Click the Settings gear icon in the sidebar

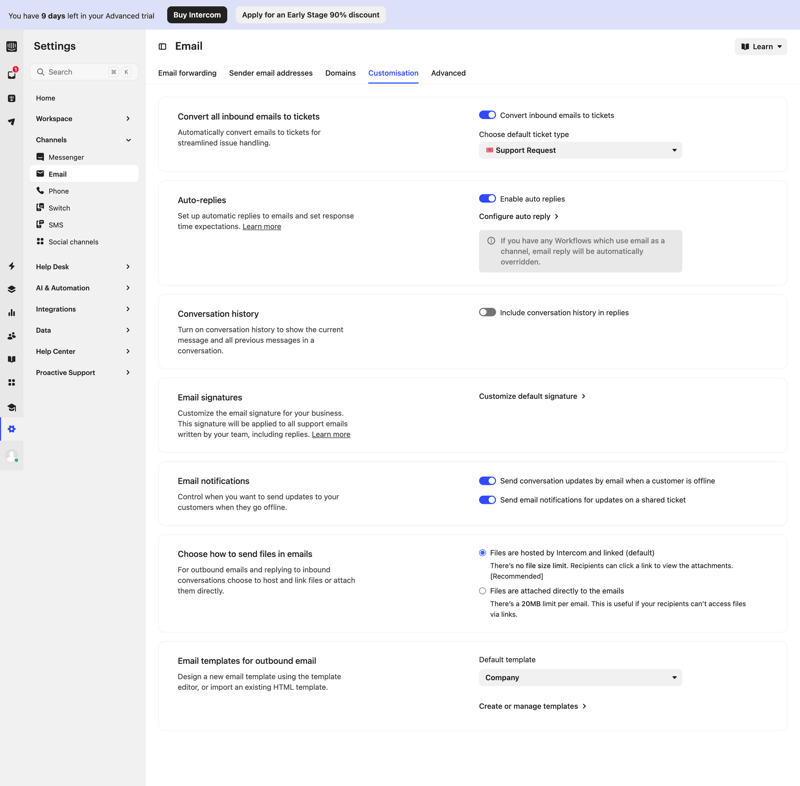[11, 428]
